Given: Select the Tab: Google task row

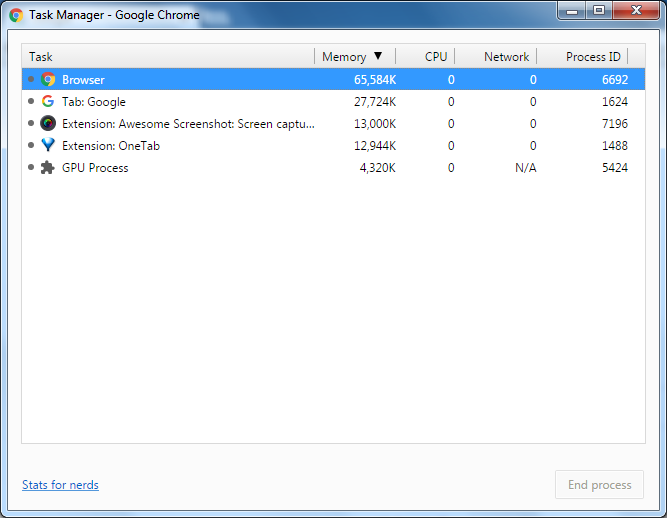Looking at the screenshot, I should coord(334,102).
